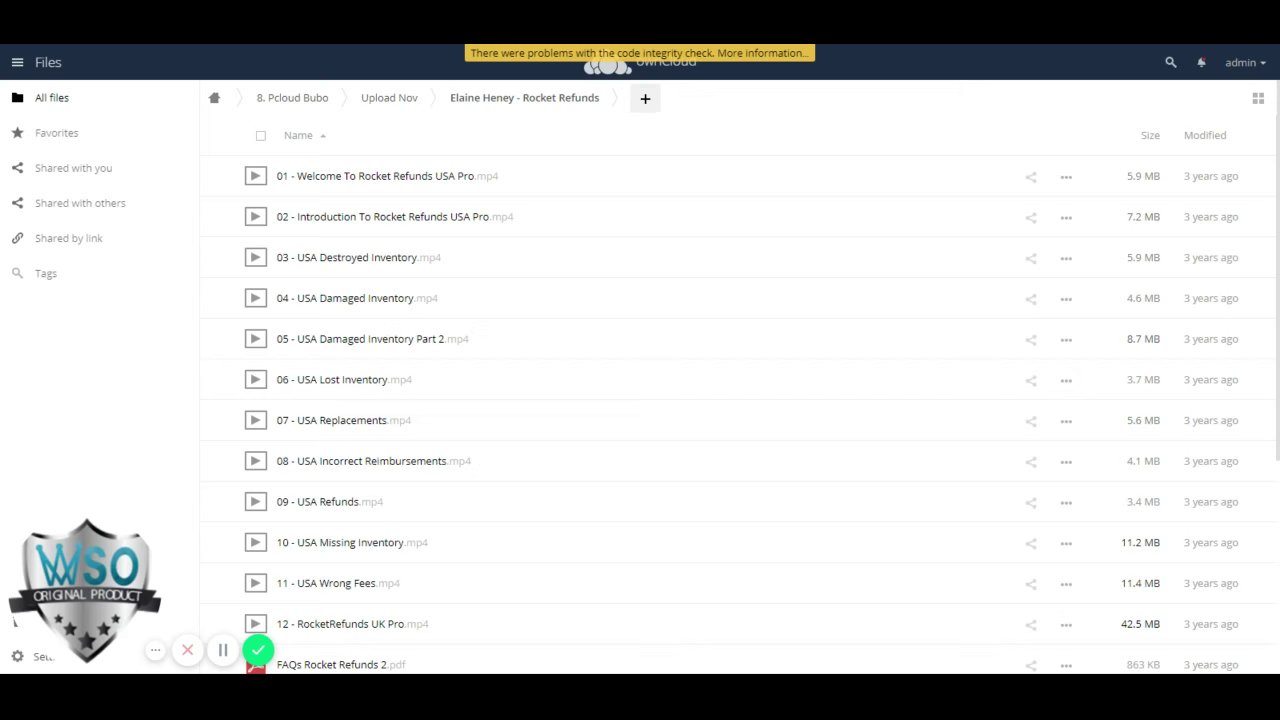Switch to grid view using the tiles icon
Screen dimensions: 1280x720
(x=1258, y=98)
